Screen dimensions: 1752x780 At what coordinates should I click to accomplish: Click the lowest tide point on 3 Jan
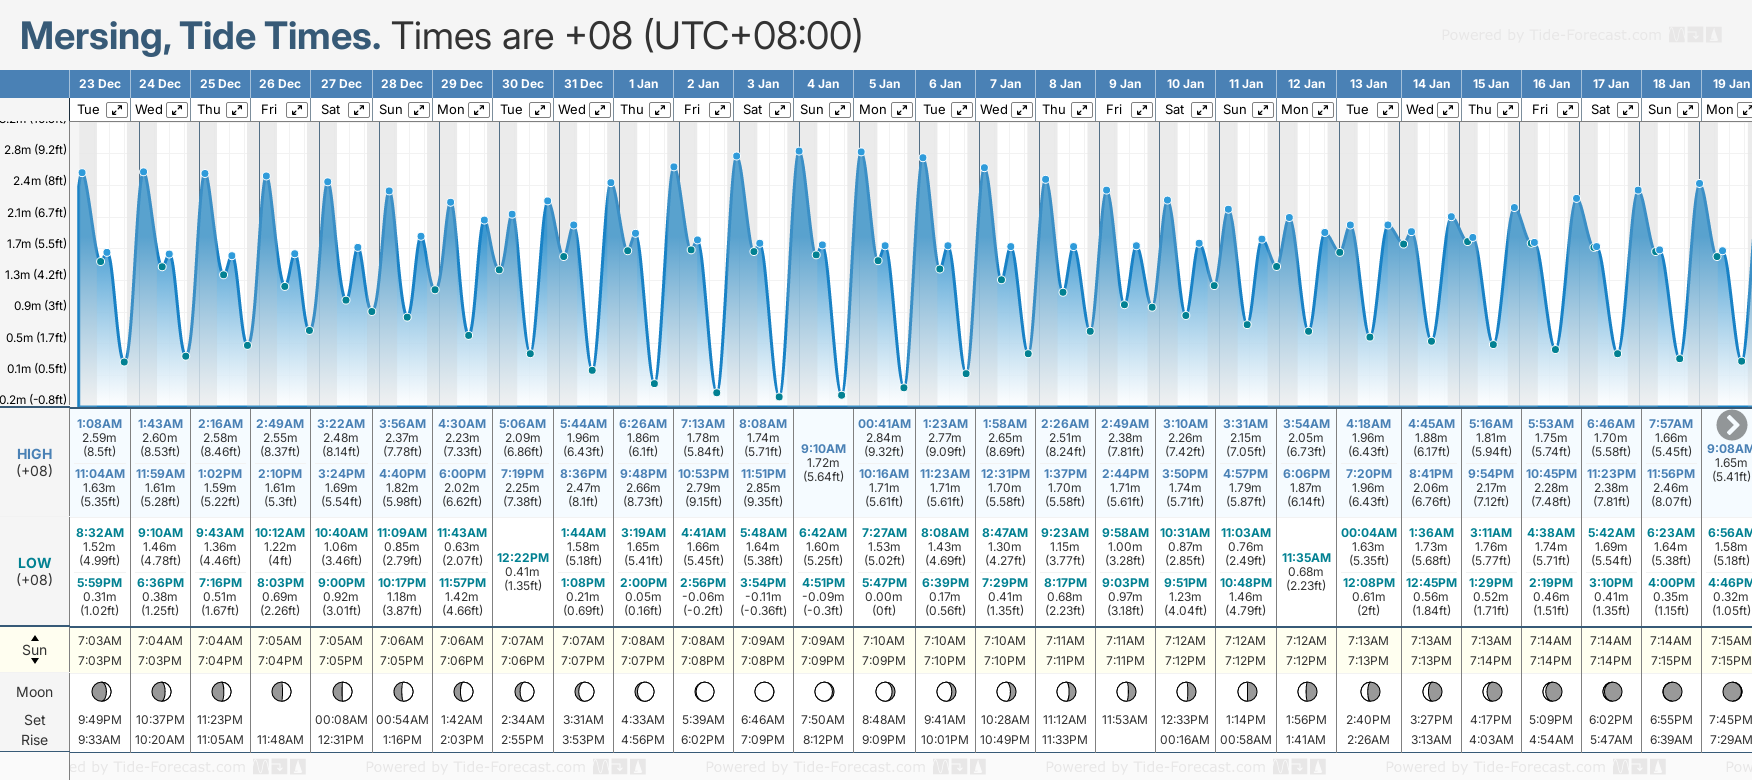(779, 397)
